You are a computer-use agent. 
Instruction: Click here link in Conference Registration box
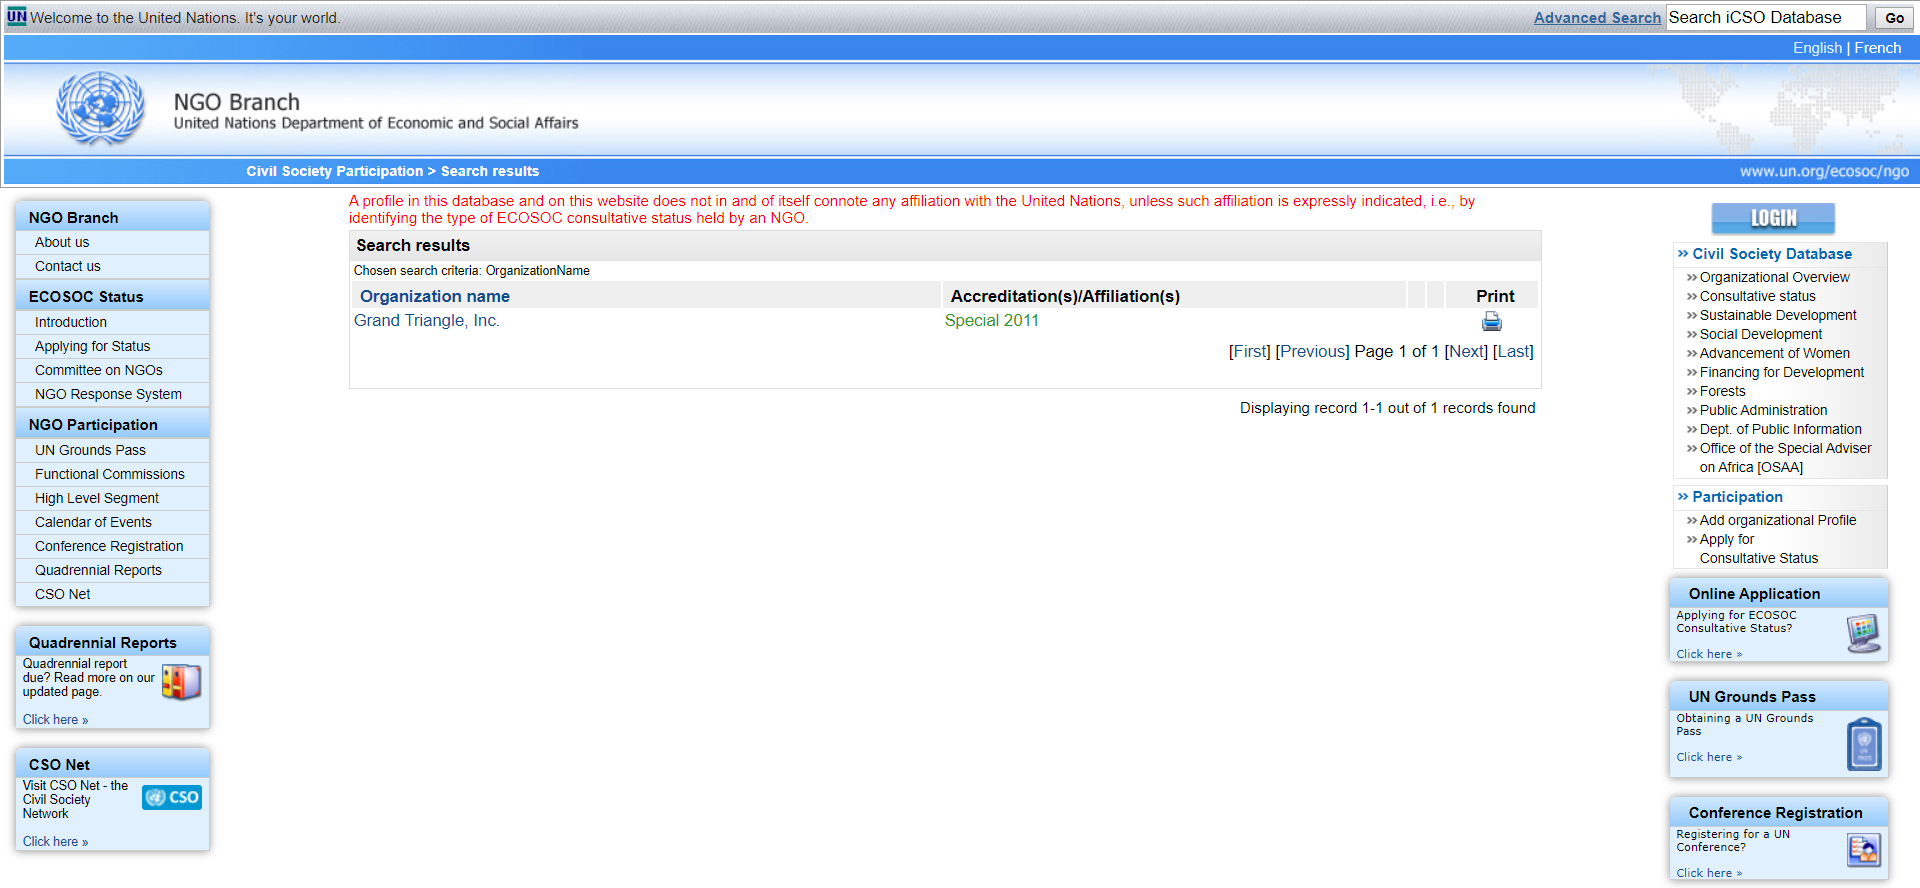[1709, 873]
